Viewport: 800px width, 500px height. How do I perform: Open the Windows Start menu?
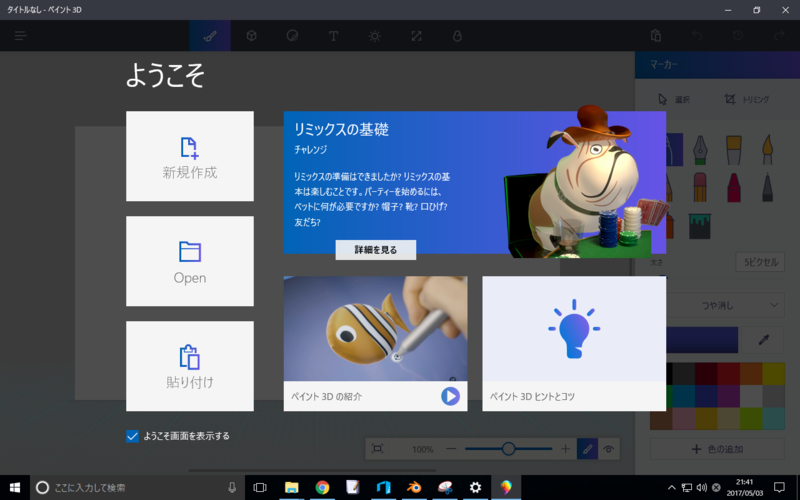15,488
